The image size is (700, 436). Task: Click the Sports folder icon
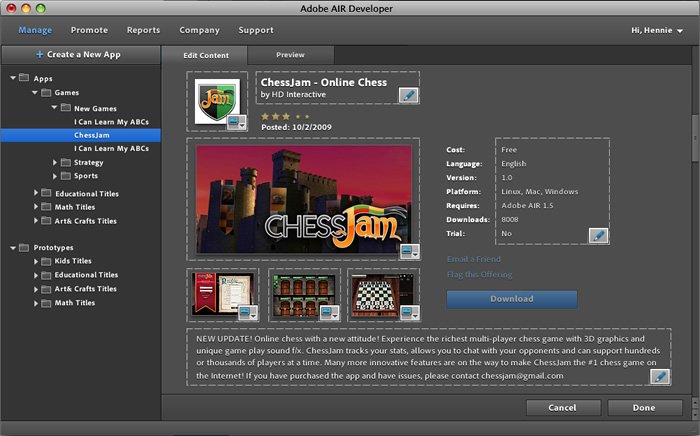66,176
